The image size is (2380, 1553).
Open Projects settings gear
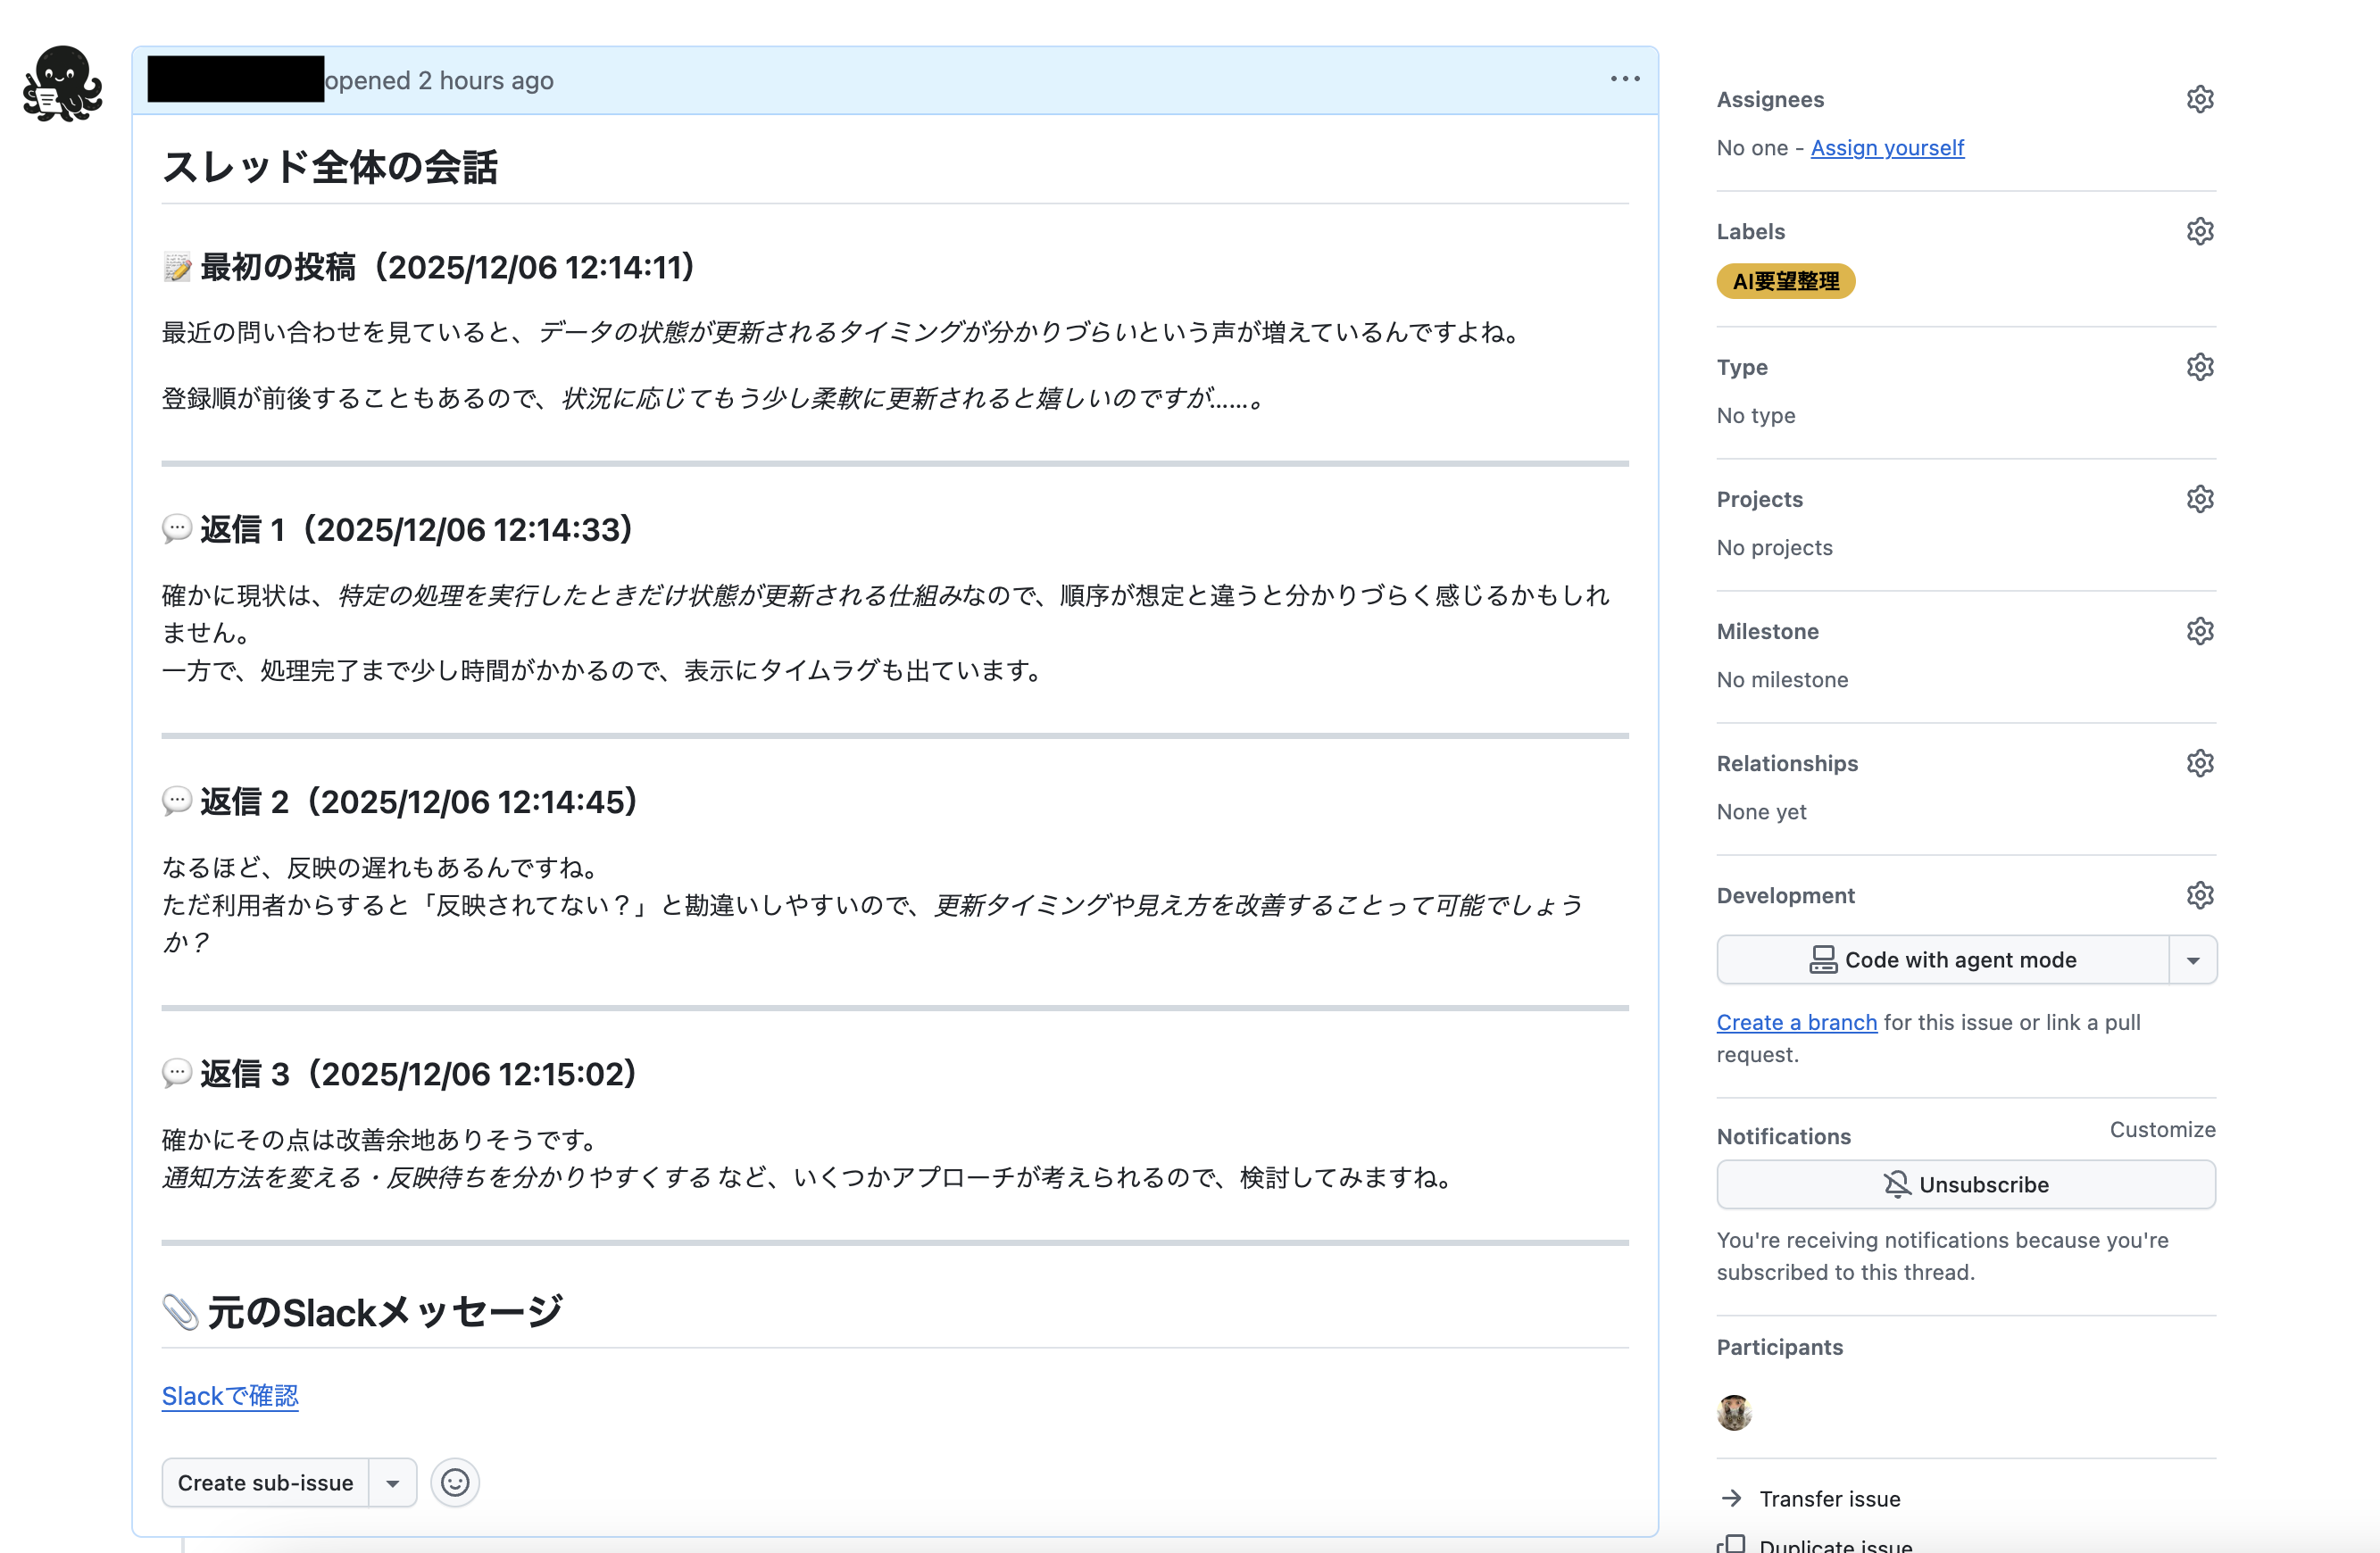(x=2200, y=498)
